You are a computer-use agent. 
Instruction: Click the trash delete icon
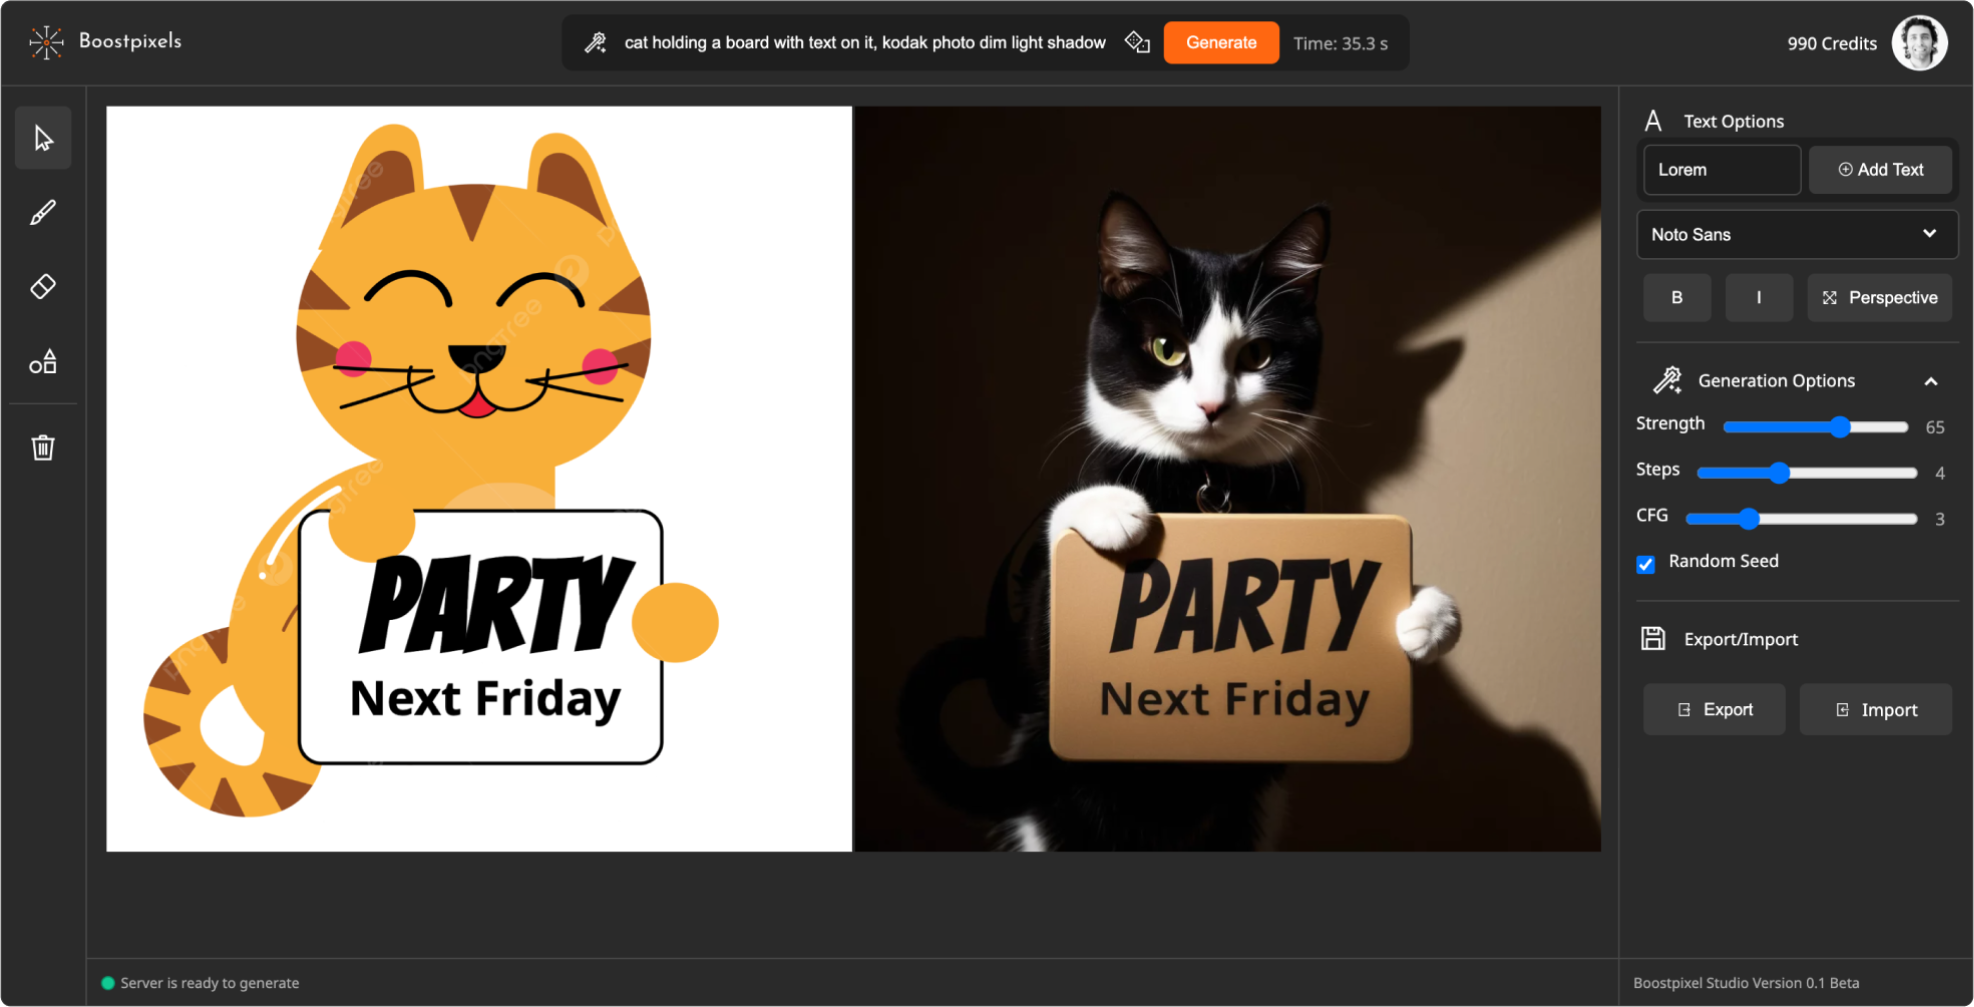point(43,447)
